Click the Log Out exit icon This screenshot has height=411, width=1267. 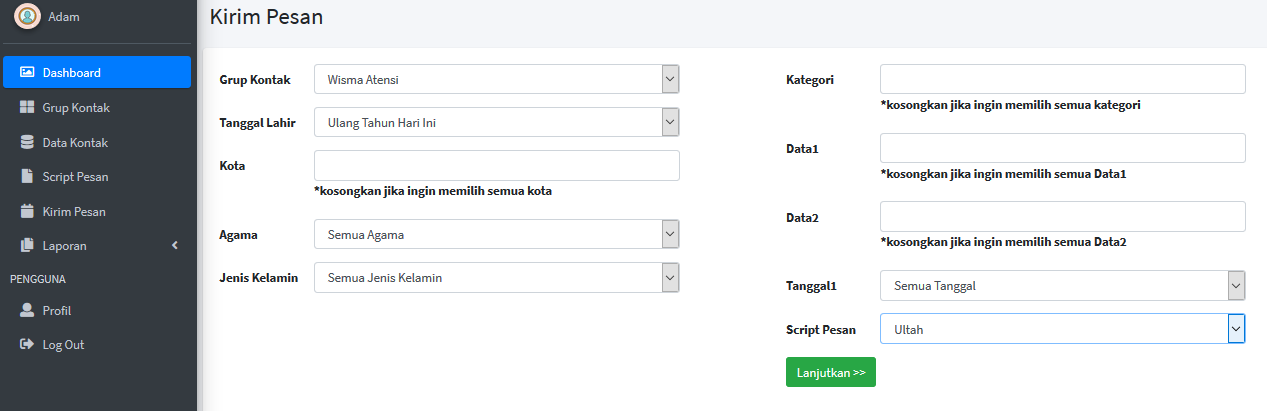pyautogui.click(x=27, y=345)
